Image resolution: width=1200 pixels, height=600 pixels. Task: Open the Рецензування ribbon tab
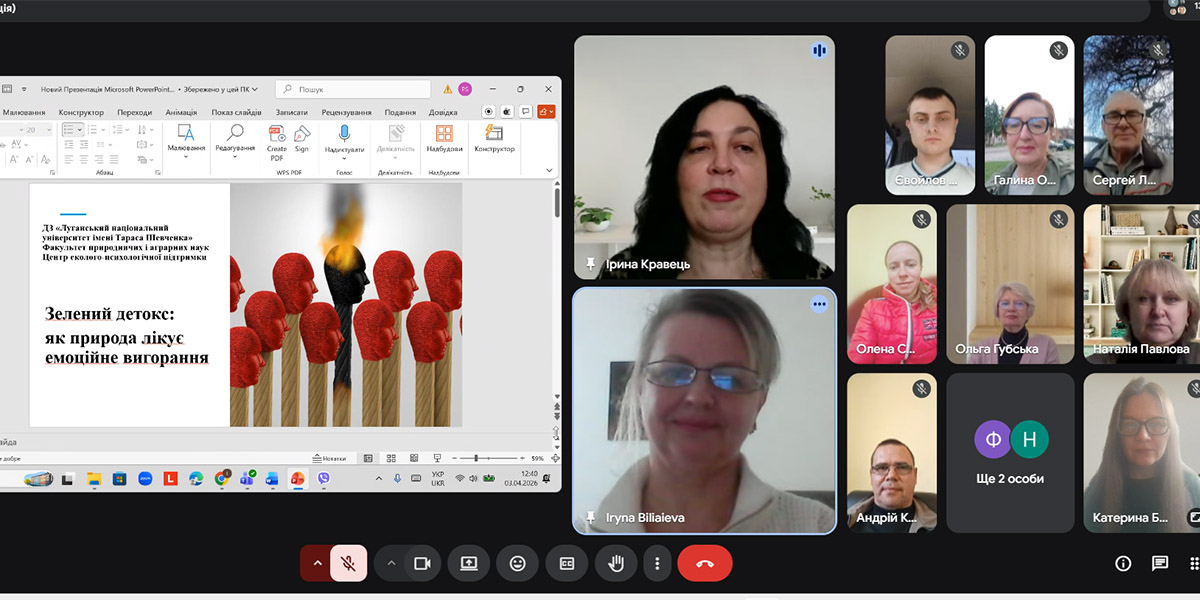click(347, 113)
